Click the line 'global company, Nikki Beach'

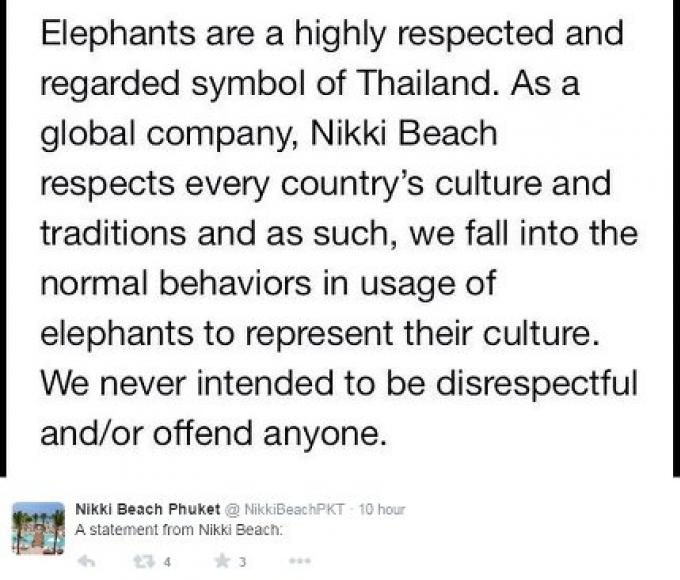tap(269, 135)
